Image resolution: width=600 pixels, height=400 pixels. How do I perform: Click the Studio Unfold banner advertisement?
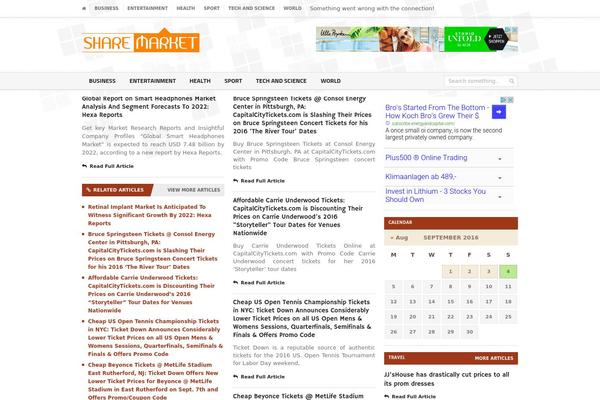417,39
